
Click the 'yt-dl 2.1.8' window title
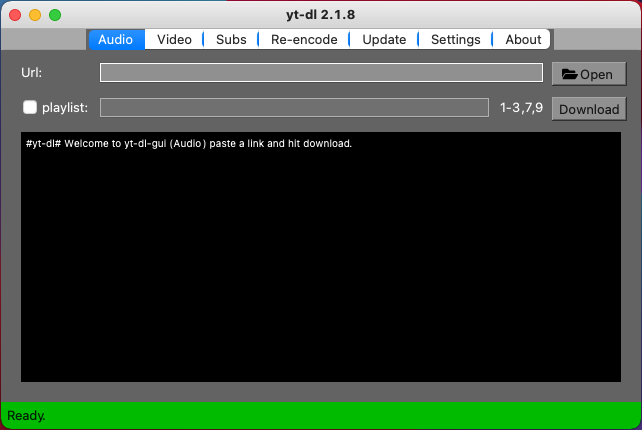pos(321,15)
